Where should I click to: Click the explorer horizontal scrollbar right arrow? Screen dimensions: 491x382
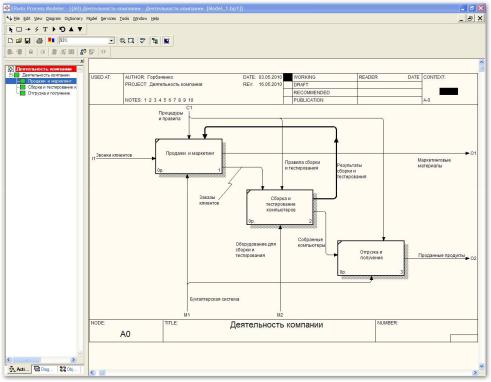73,360
